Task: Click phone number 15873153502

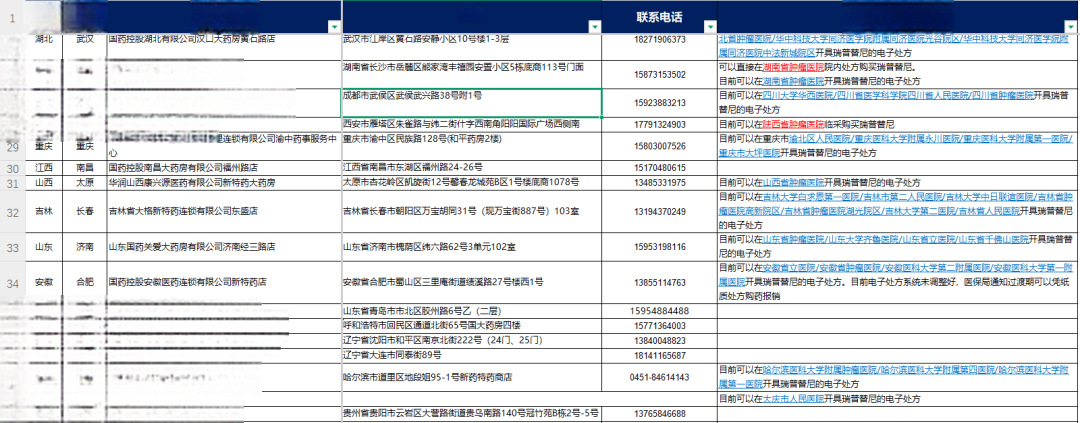Action: [660, 74]
